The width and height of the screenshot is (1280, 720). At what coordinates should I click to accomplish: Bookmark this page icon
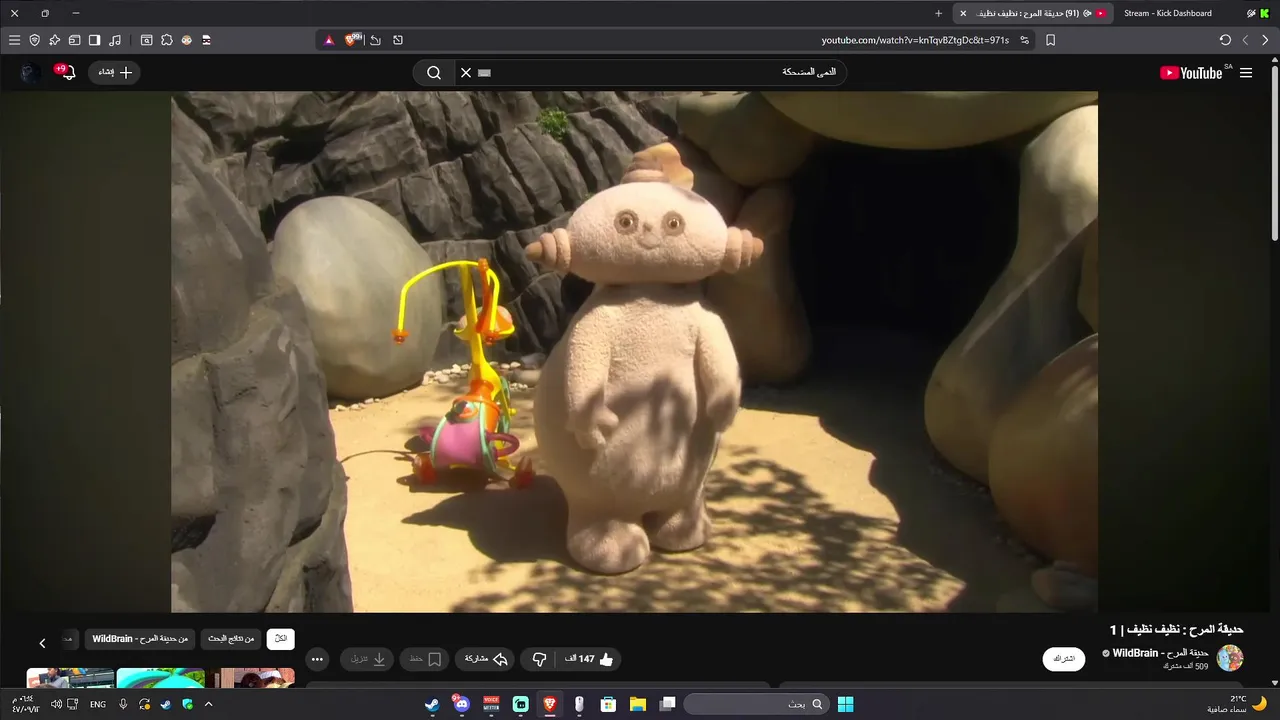point(1050,40)
